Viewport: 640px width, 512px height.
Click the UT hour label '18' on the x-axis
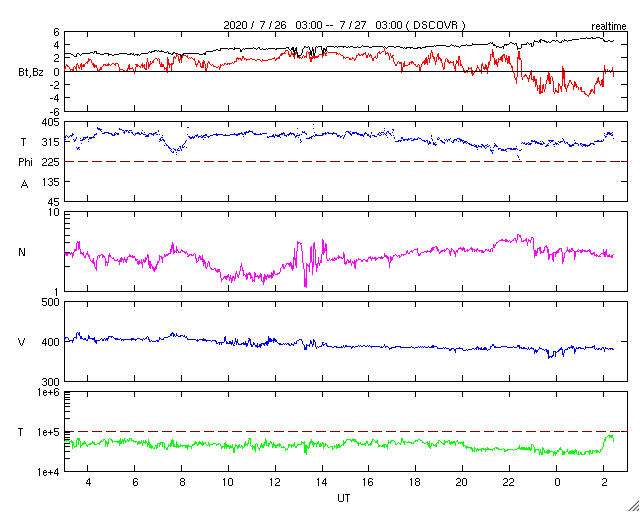416,482
